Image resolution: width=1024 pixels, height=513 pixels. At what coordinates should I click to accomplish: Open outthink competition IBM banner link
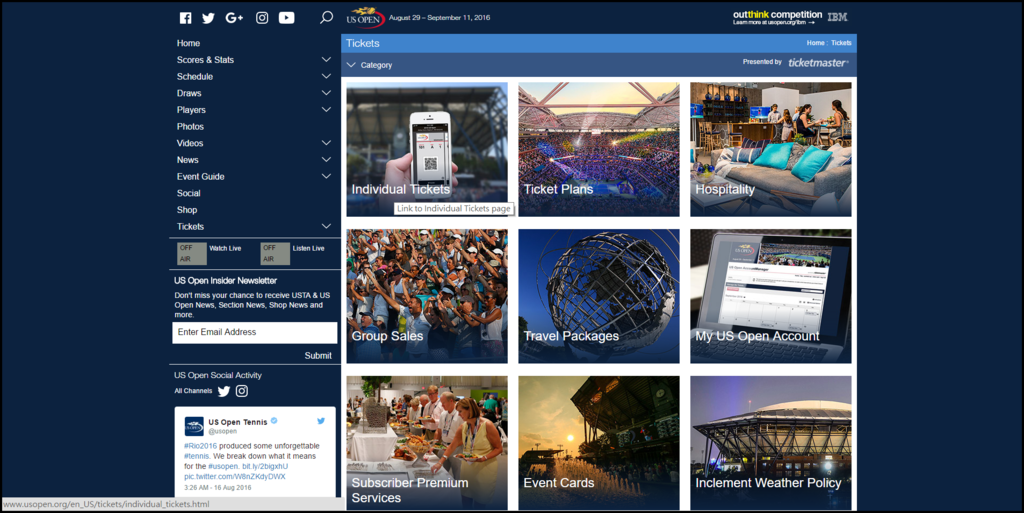(x=777, y=18)
